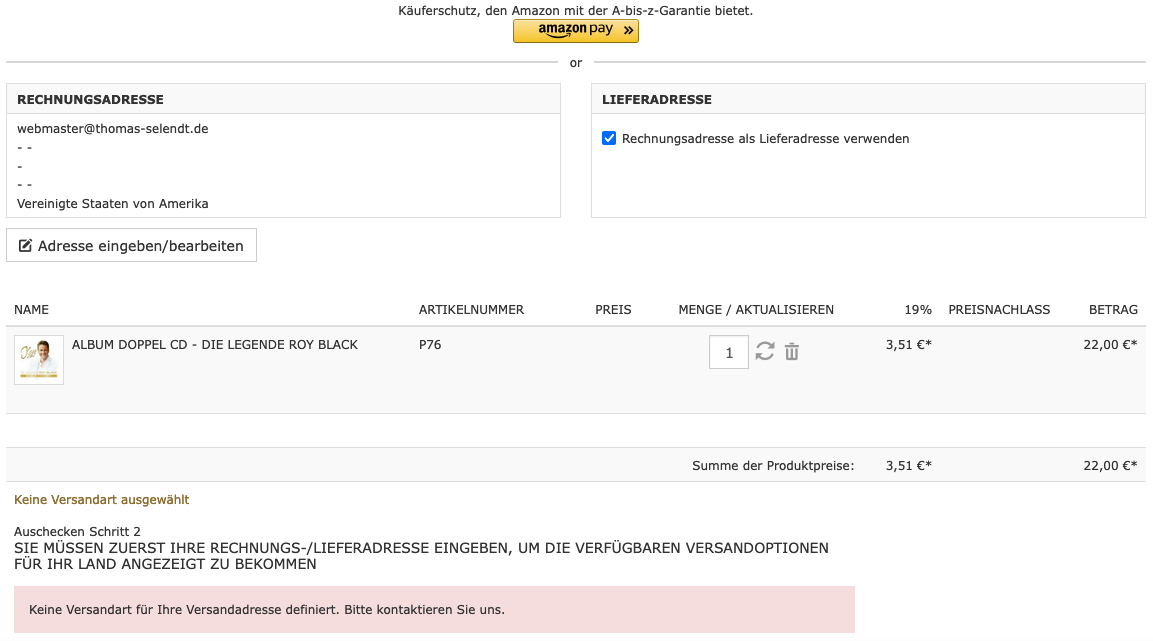Click the quantity field showing 1
Viewport: 1153px width, 641px height.
click(x=729, y=352)
